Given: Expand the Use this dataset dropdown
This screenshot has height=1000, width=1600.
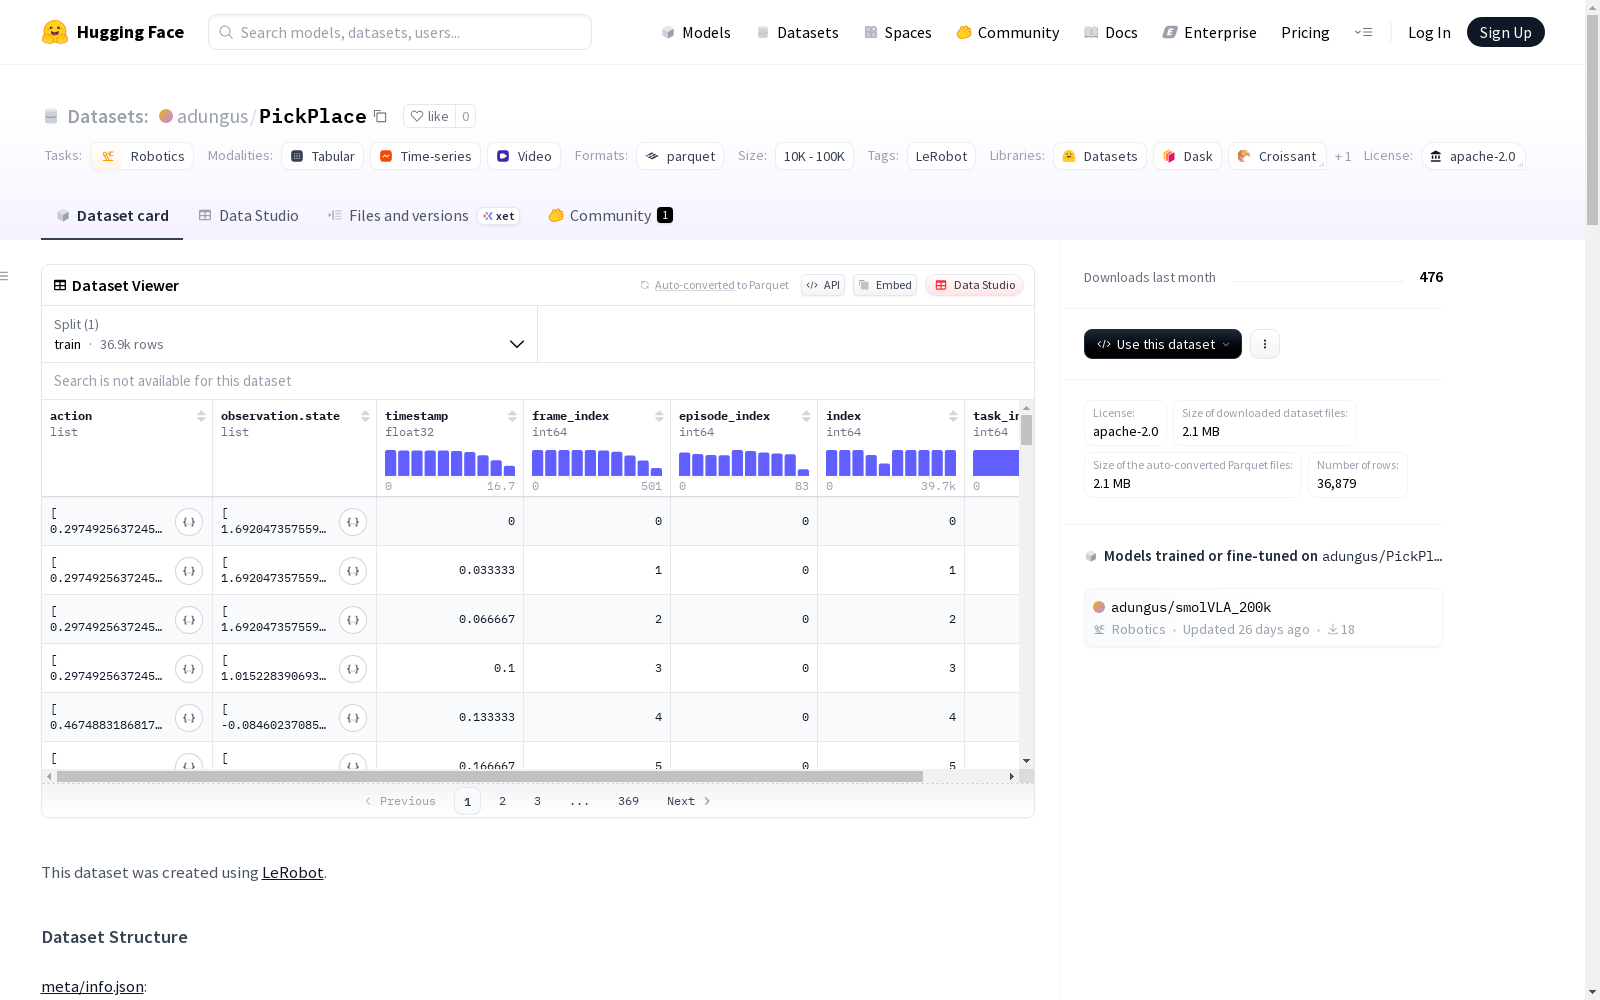Looking at the screenshot, I should [1163, 344].
